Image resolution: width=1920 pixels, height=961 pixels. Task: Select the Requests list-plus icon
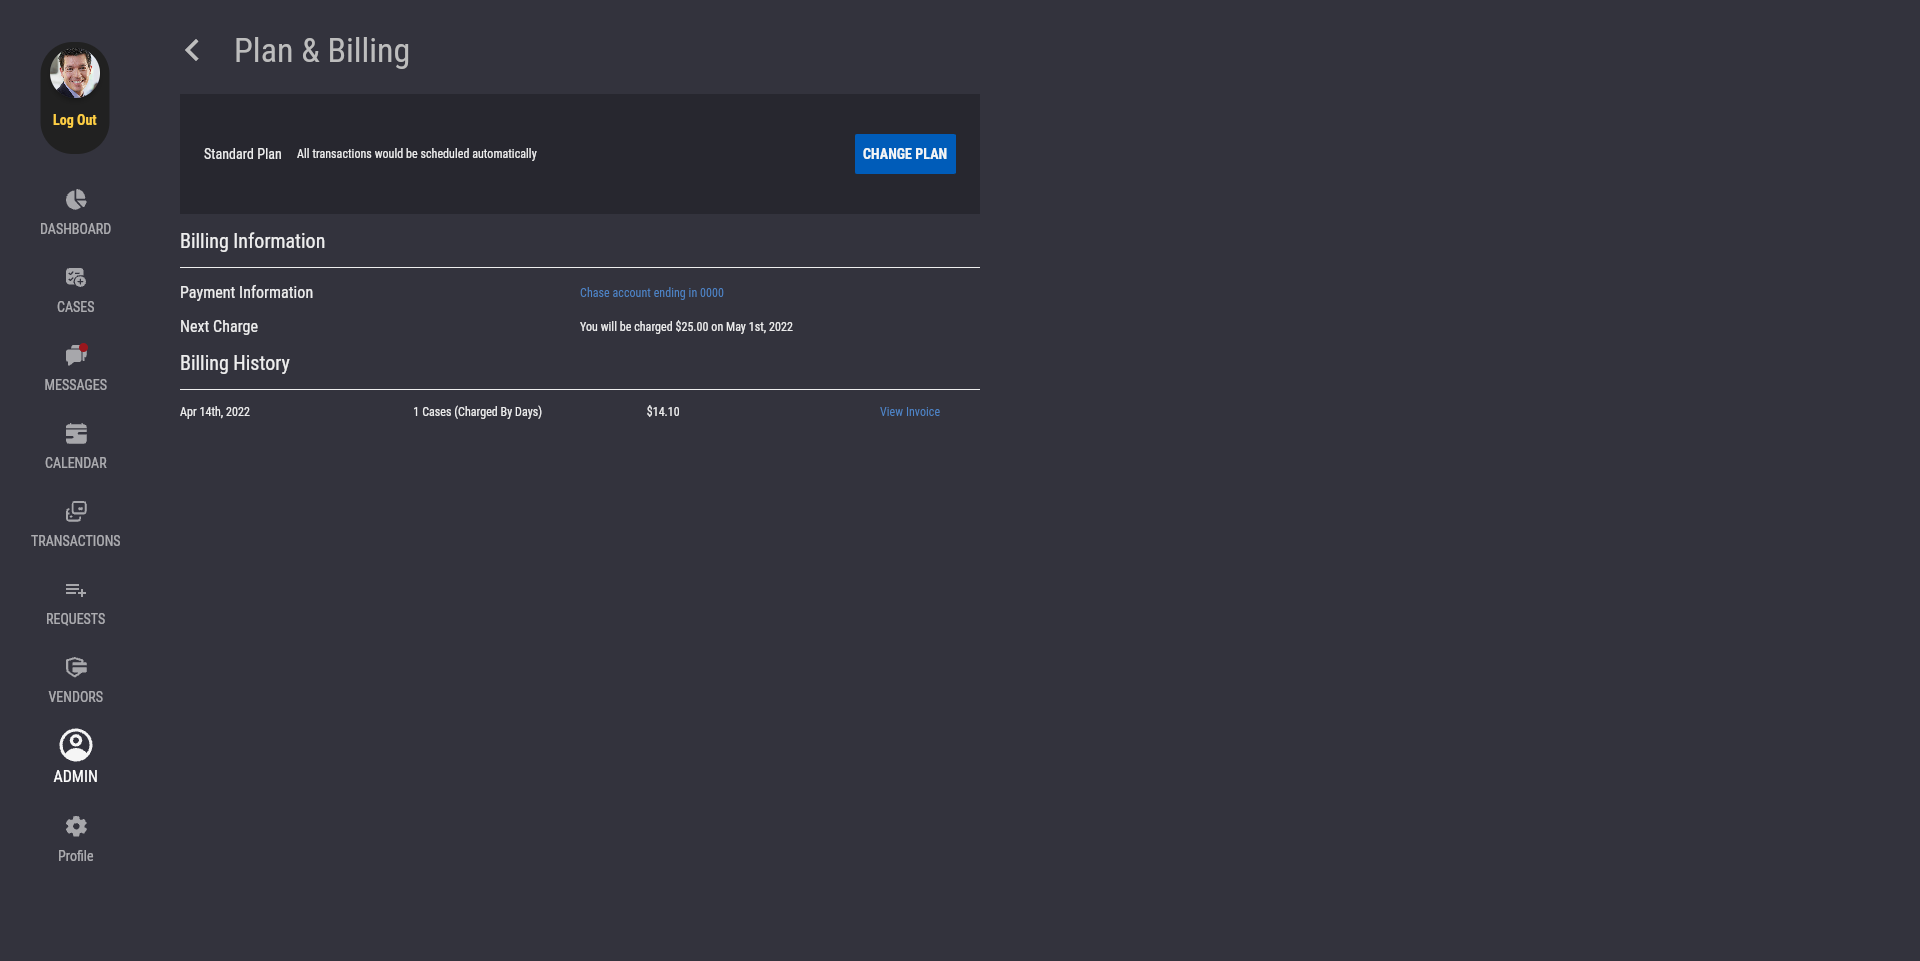(x=76, y=590)
